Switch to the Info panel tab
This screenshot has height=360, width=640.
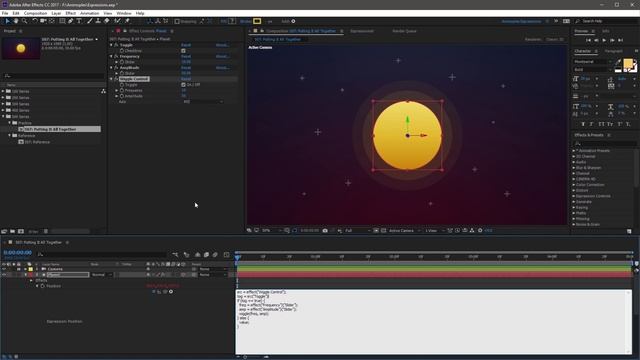pos(606,31)
